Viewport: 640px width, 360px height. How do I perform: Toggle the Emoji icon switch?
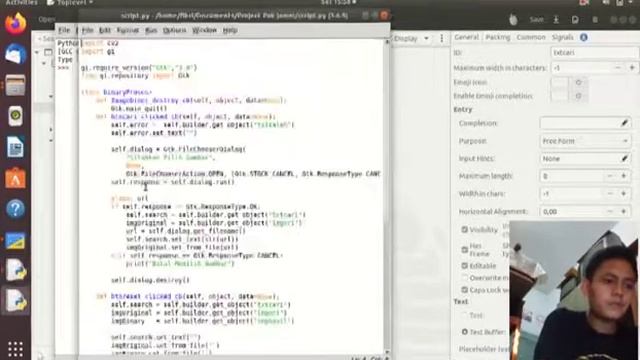(569, 82)
